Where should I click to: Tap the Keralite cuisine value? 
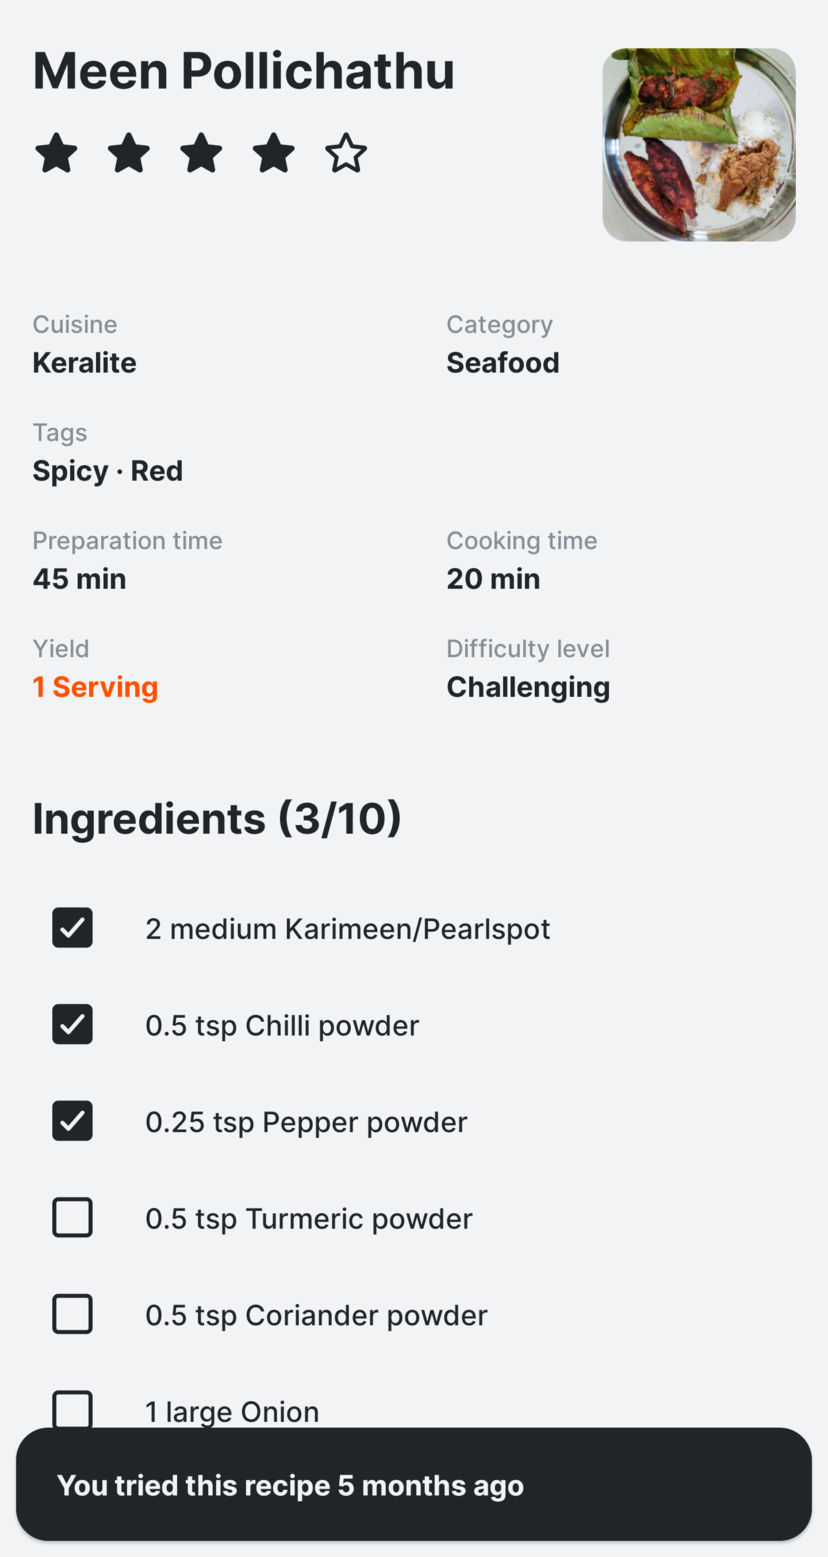point(85,363)
